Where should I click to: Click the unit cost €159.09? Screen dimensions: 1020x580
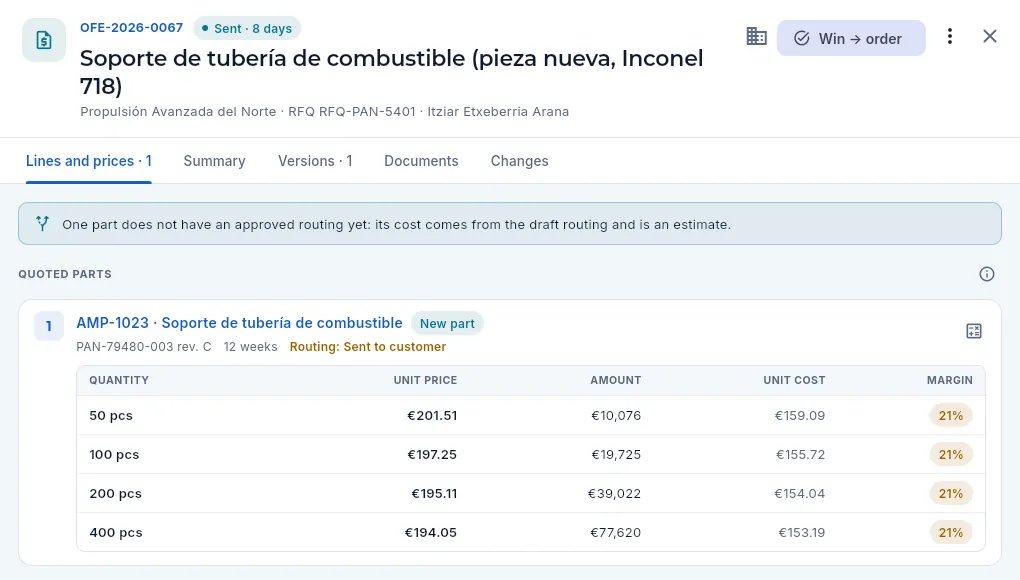click(x=799, y=415)
